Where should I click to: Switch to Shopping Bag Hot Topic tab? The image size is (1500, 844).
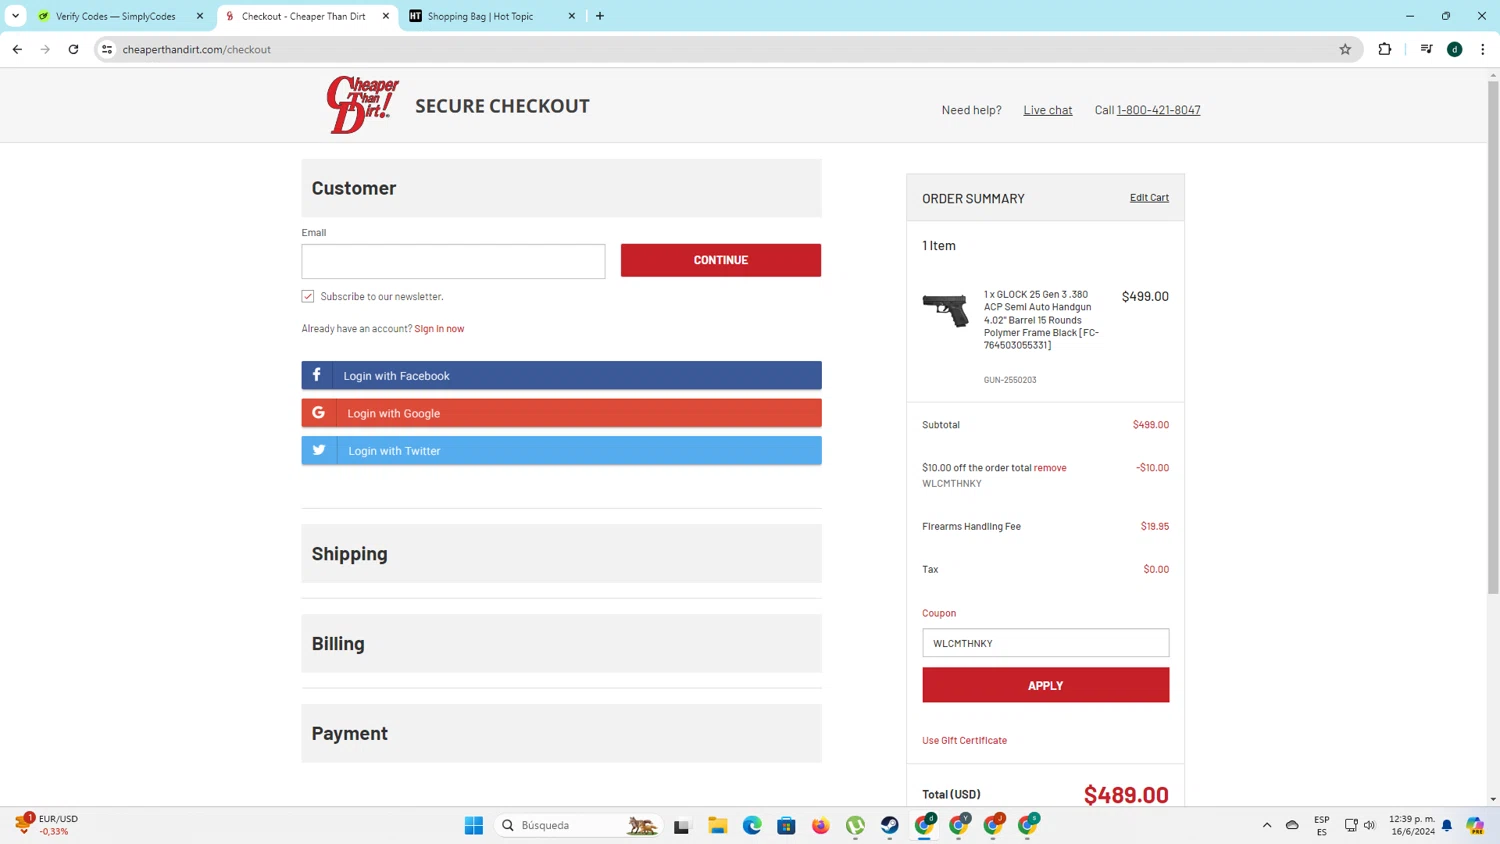click(x=492, y=16)
